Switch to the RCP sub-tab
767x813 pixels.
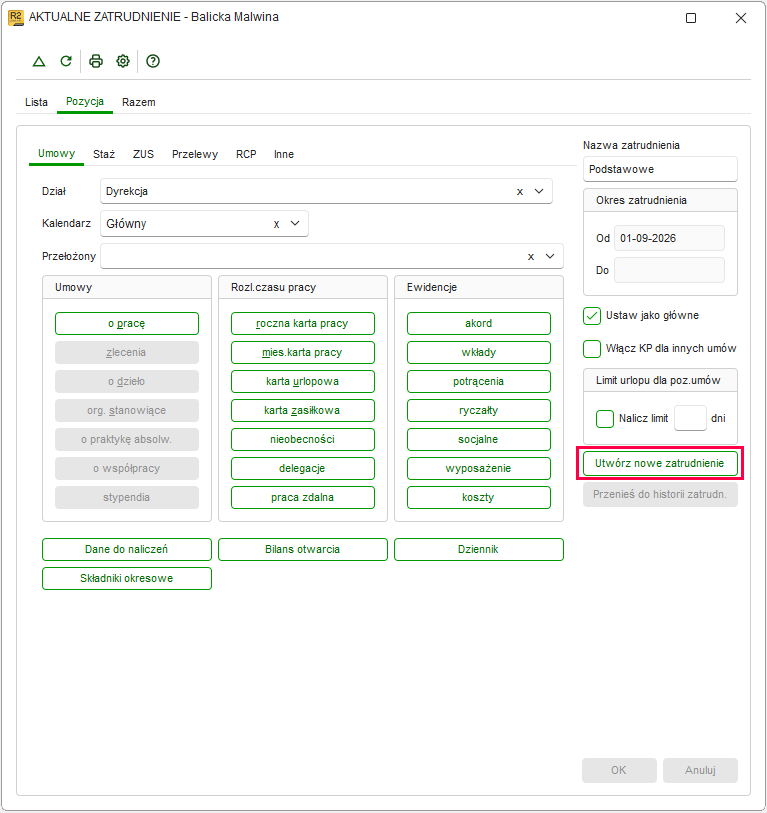[246, 155]
